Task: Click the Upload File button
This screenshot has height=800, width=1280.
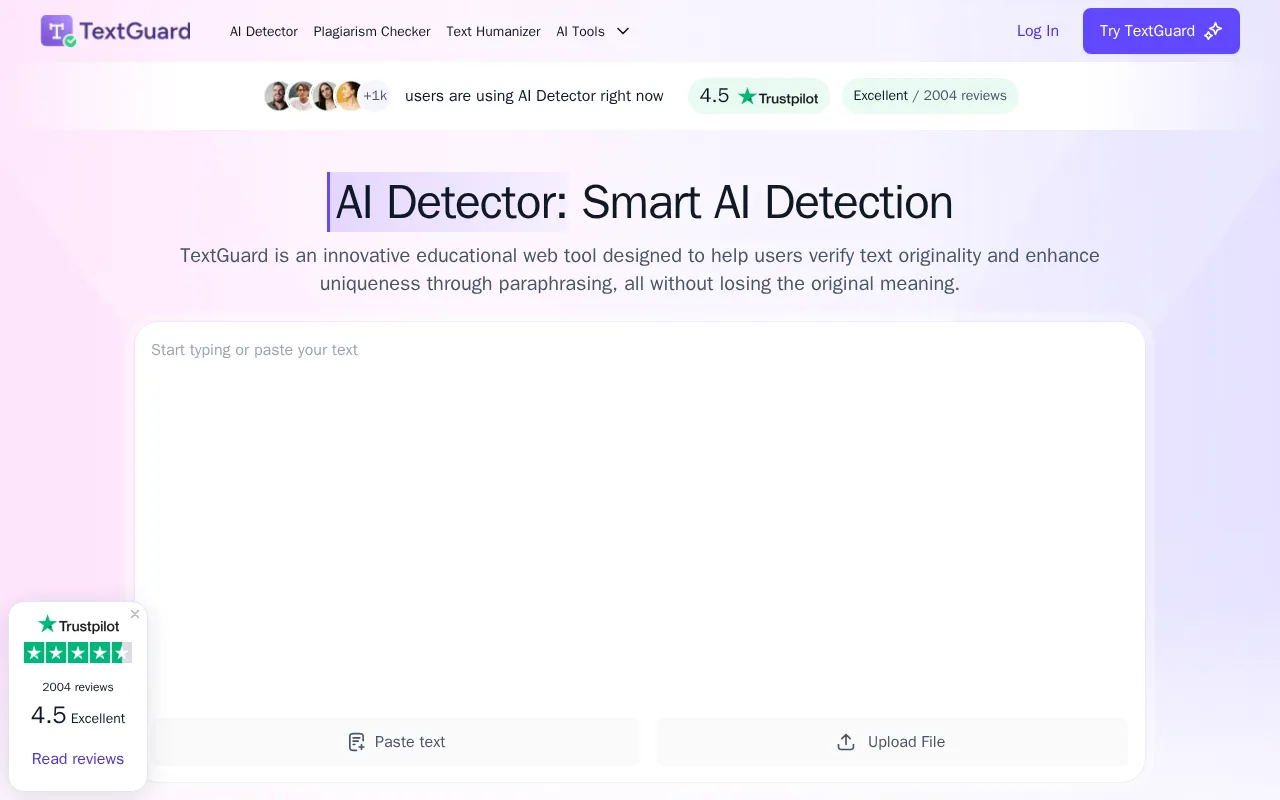Action: 892,742
